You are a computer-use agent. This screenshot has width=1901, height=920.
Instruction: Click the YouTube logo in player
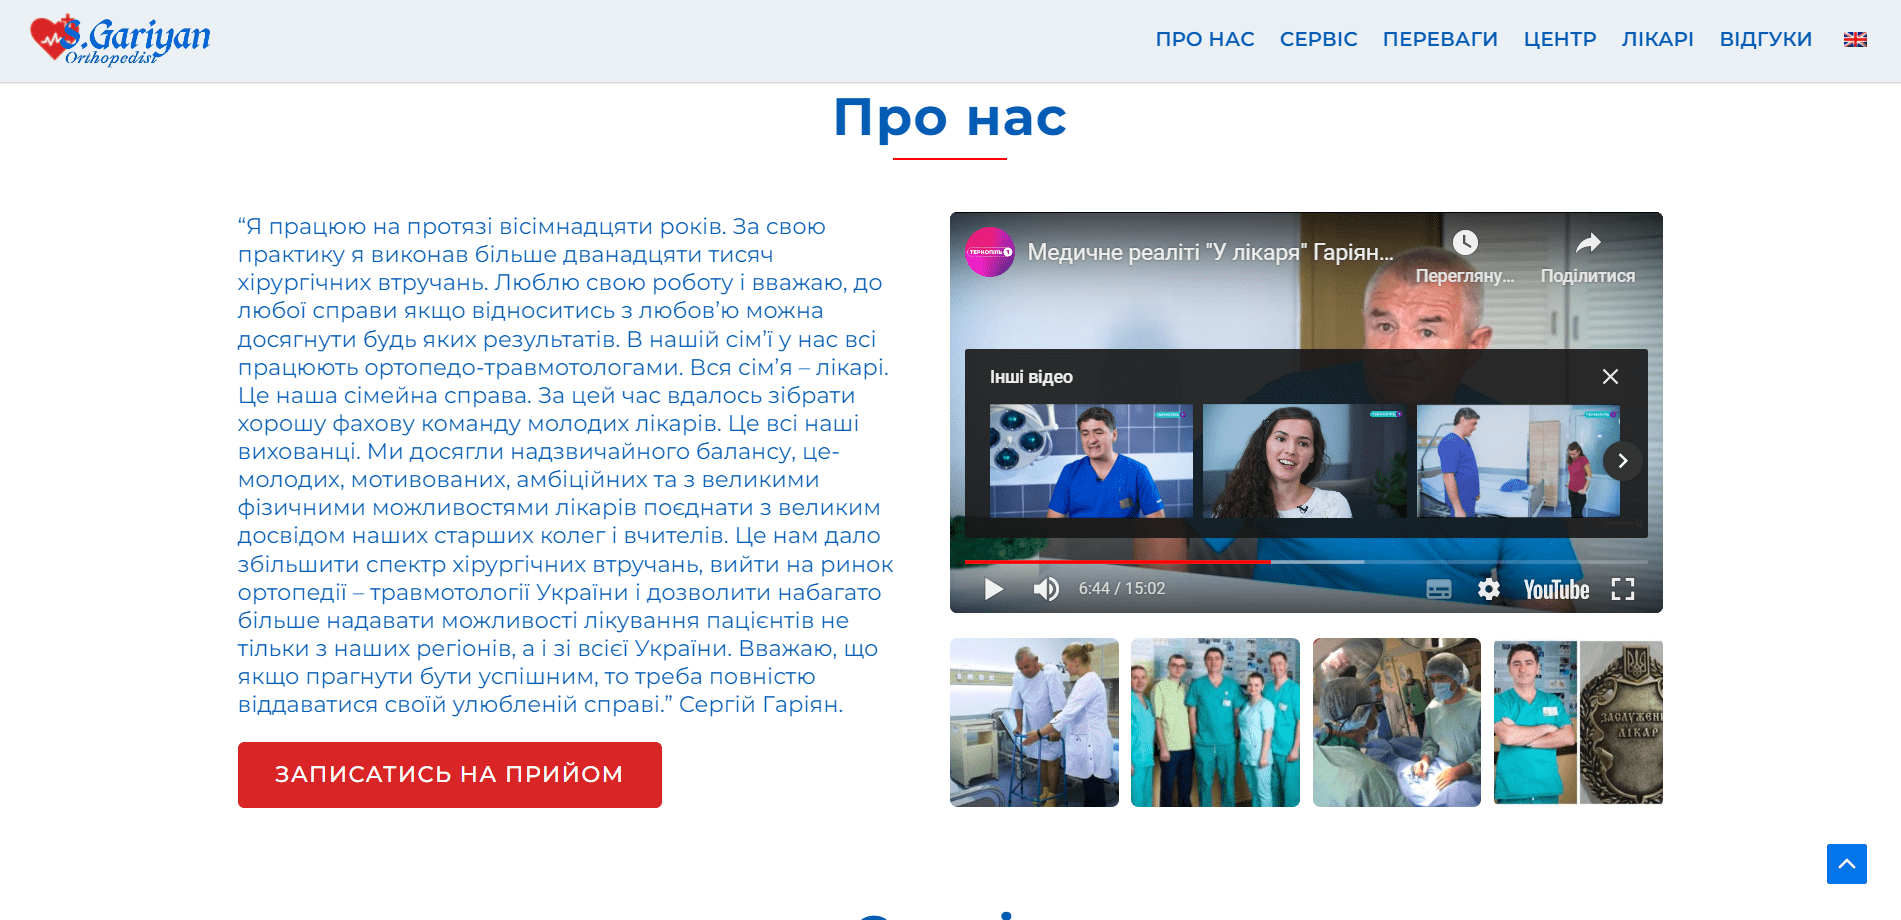pos(1556,589)
